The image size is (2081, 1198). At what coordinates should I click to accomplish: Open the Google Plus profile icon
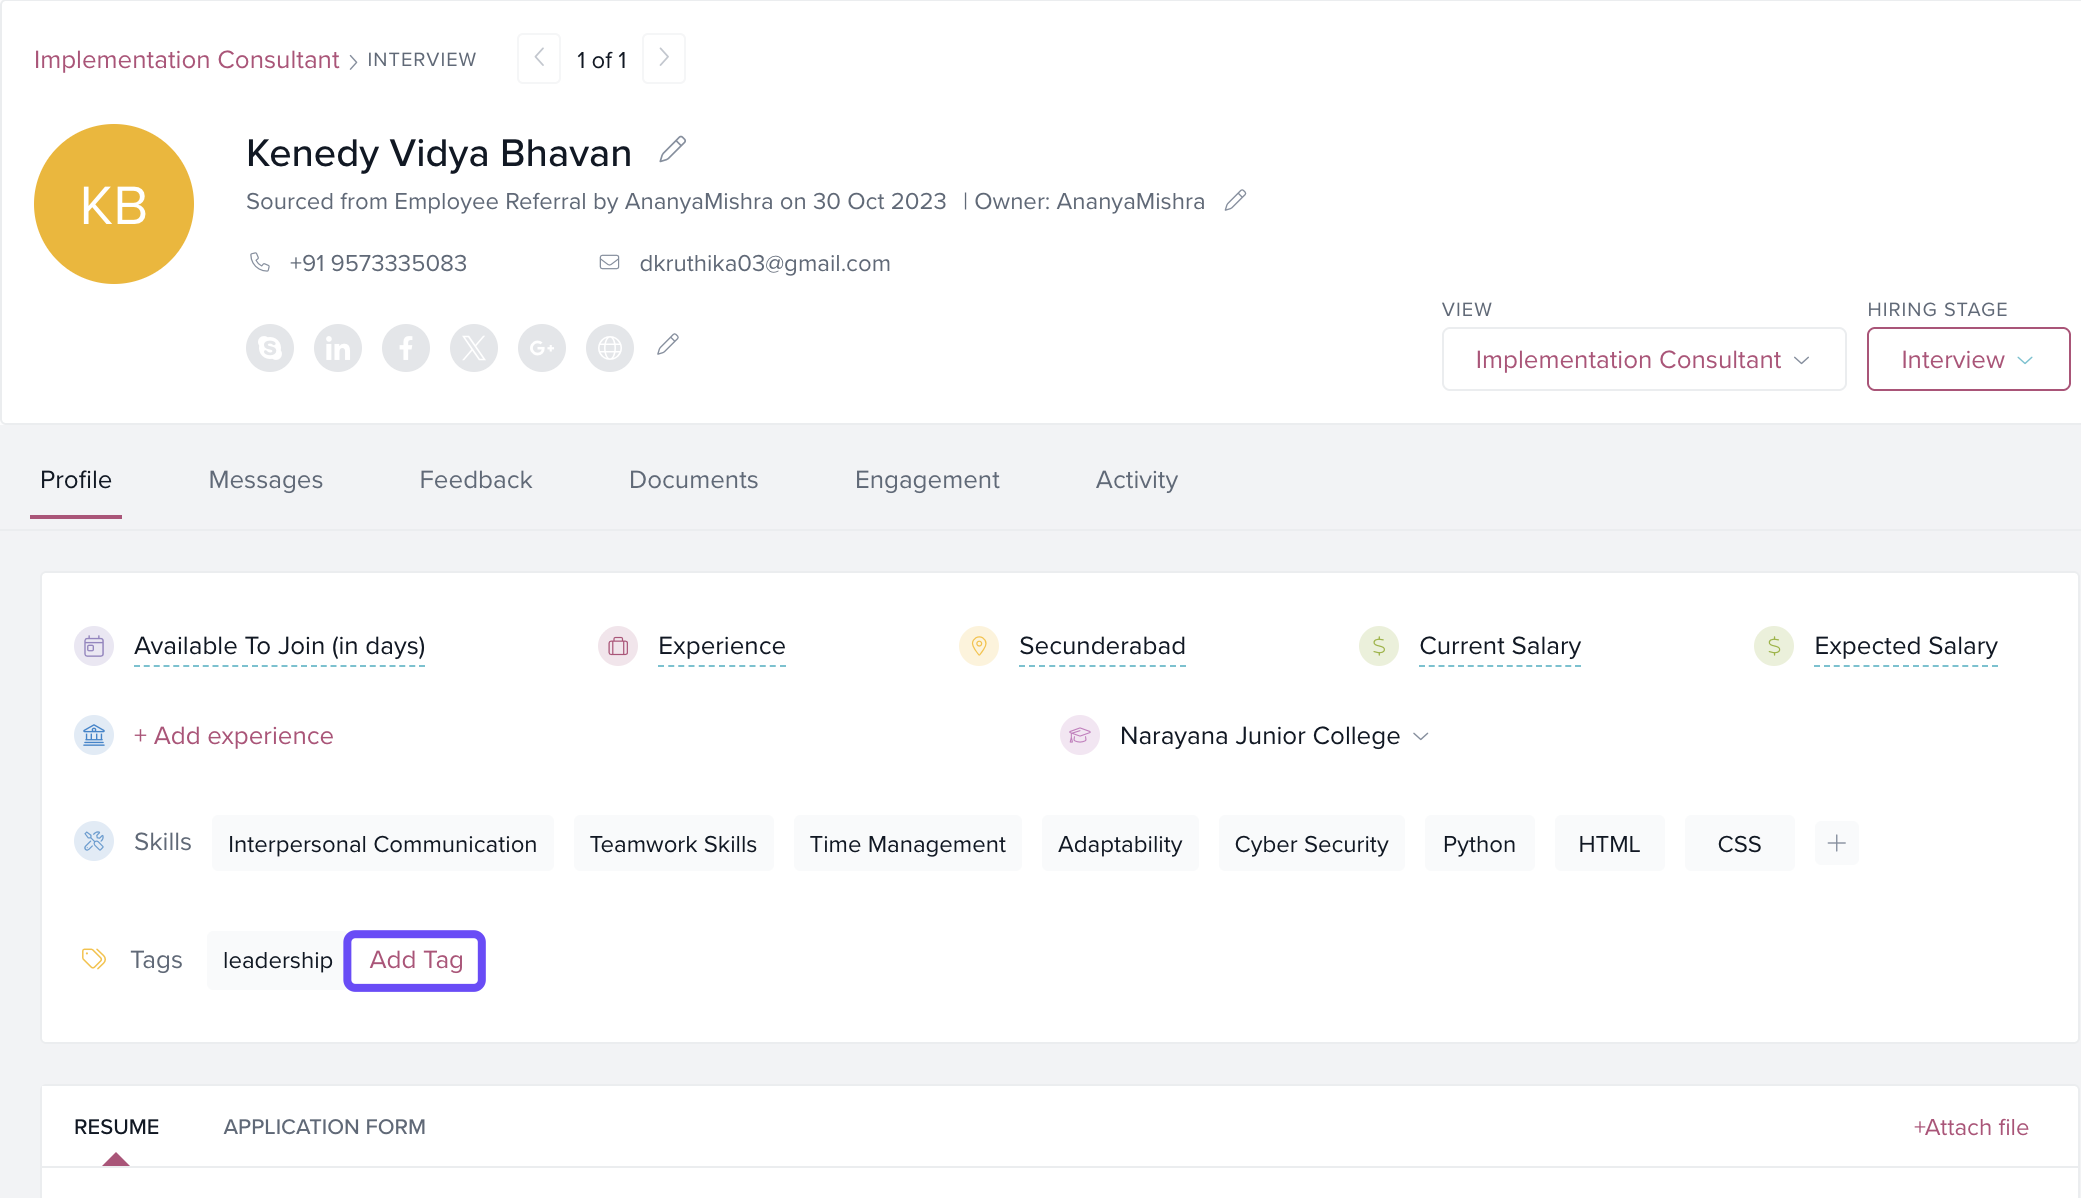[x=542, y=348]
